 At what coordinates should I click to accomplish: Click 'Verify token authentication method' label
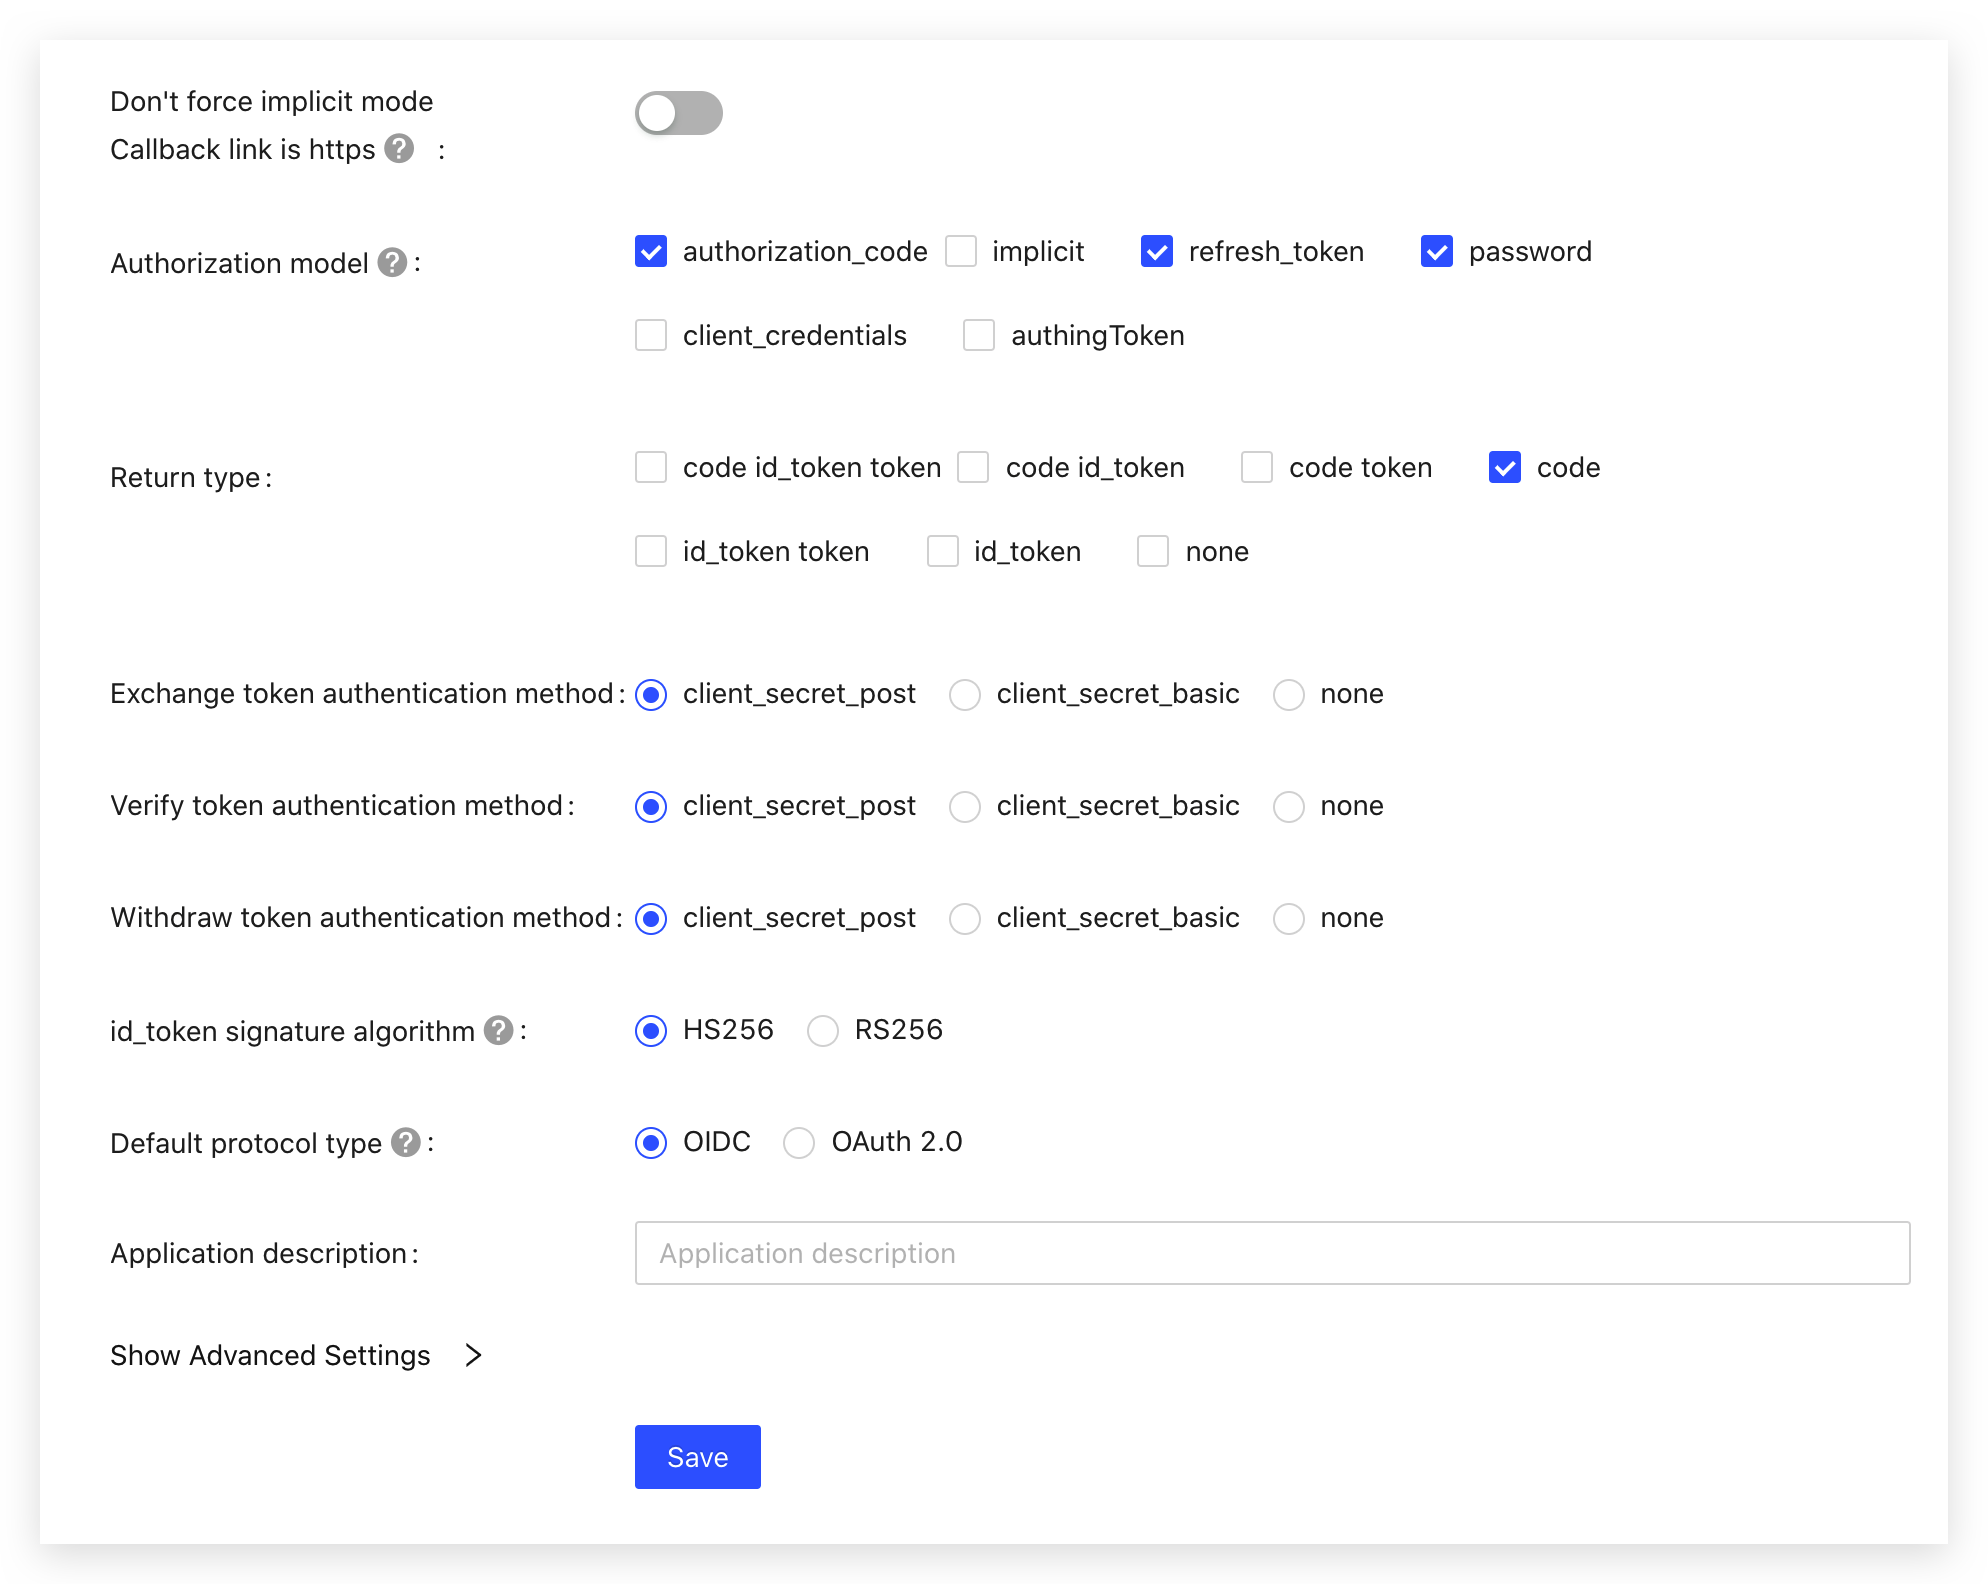[337, 806]
